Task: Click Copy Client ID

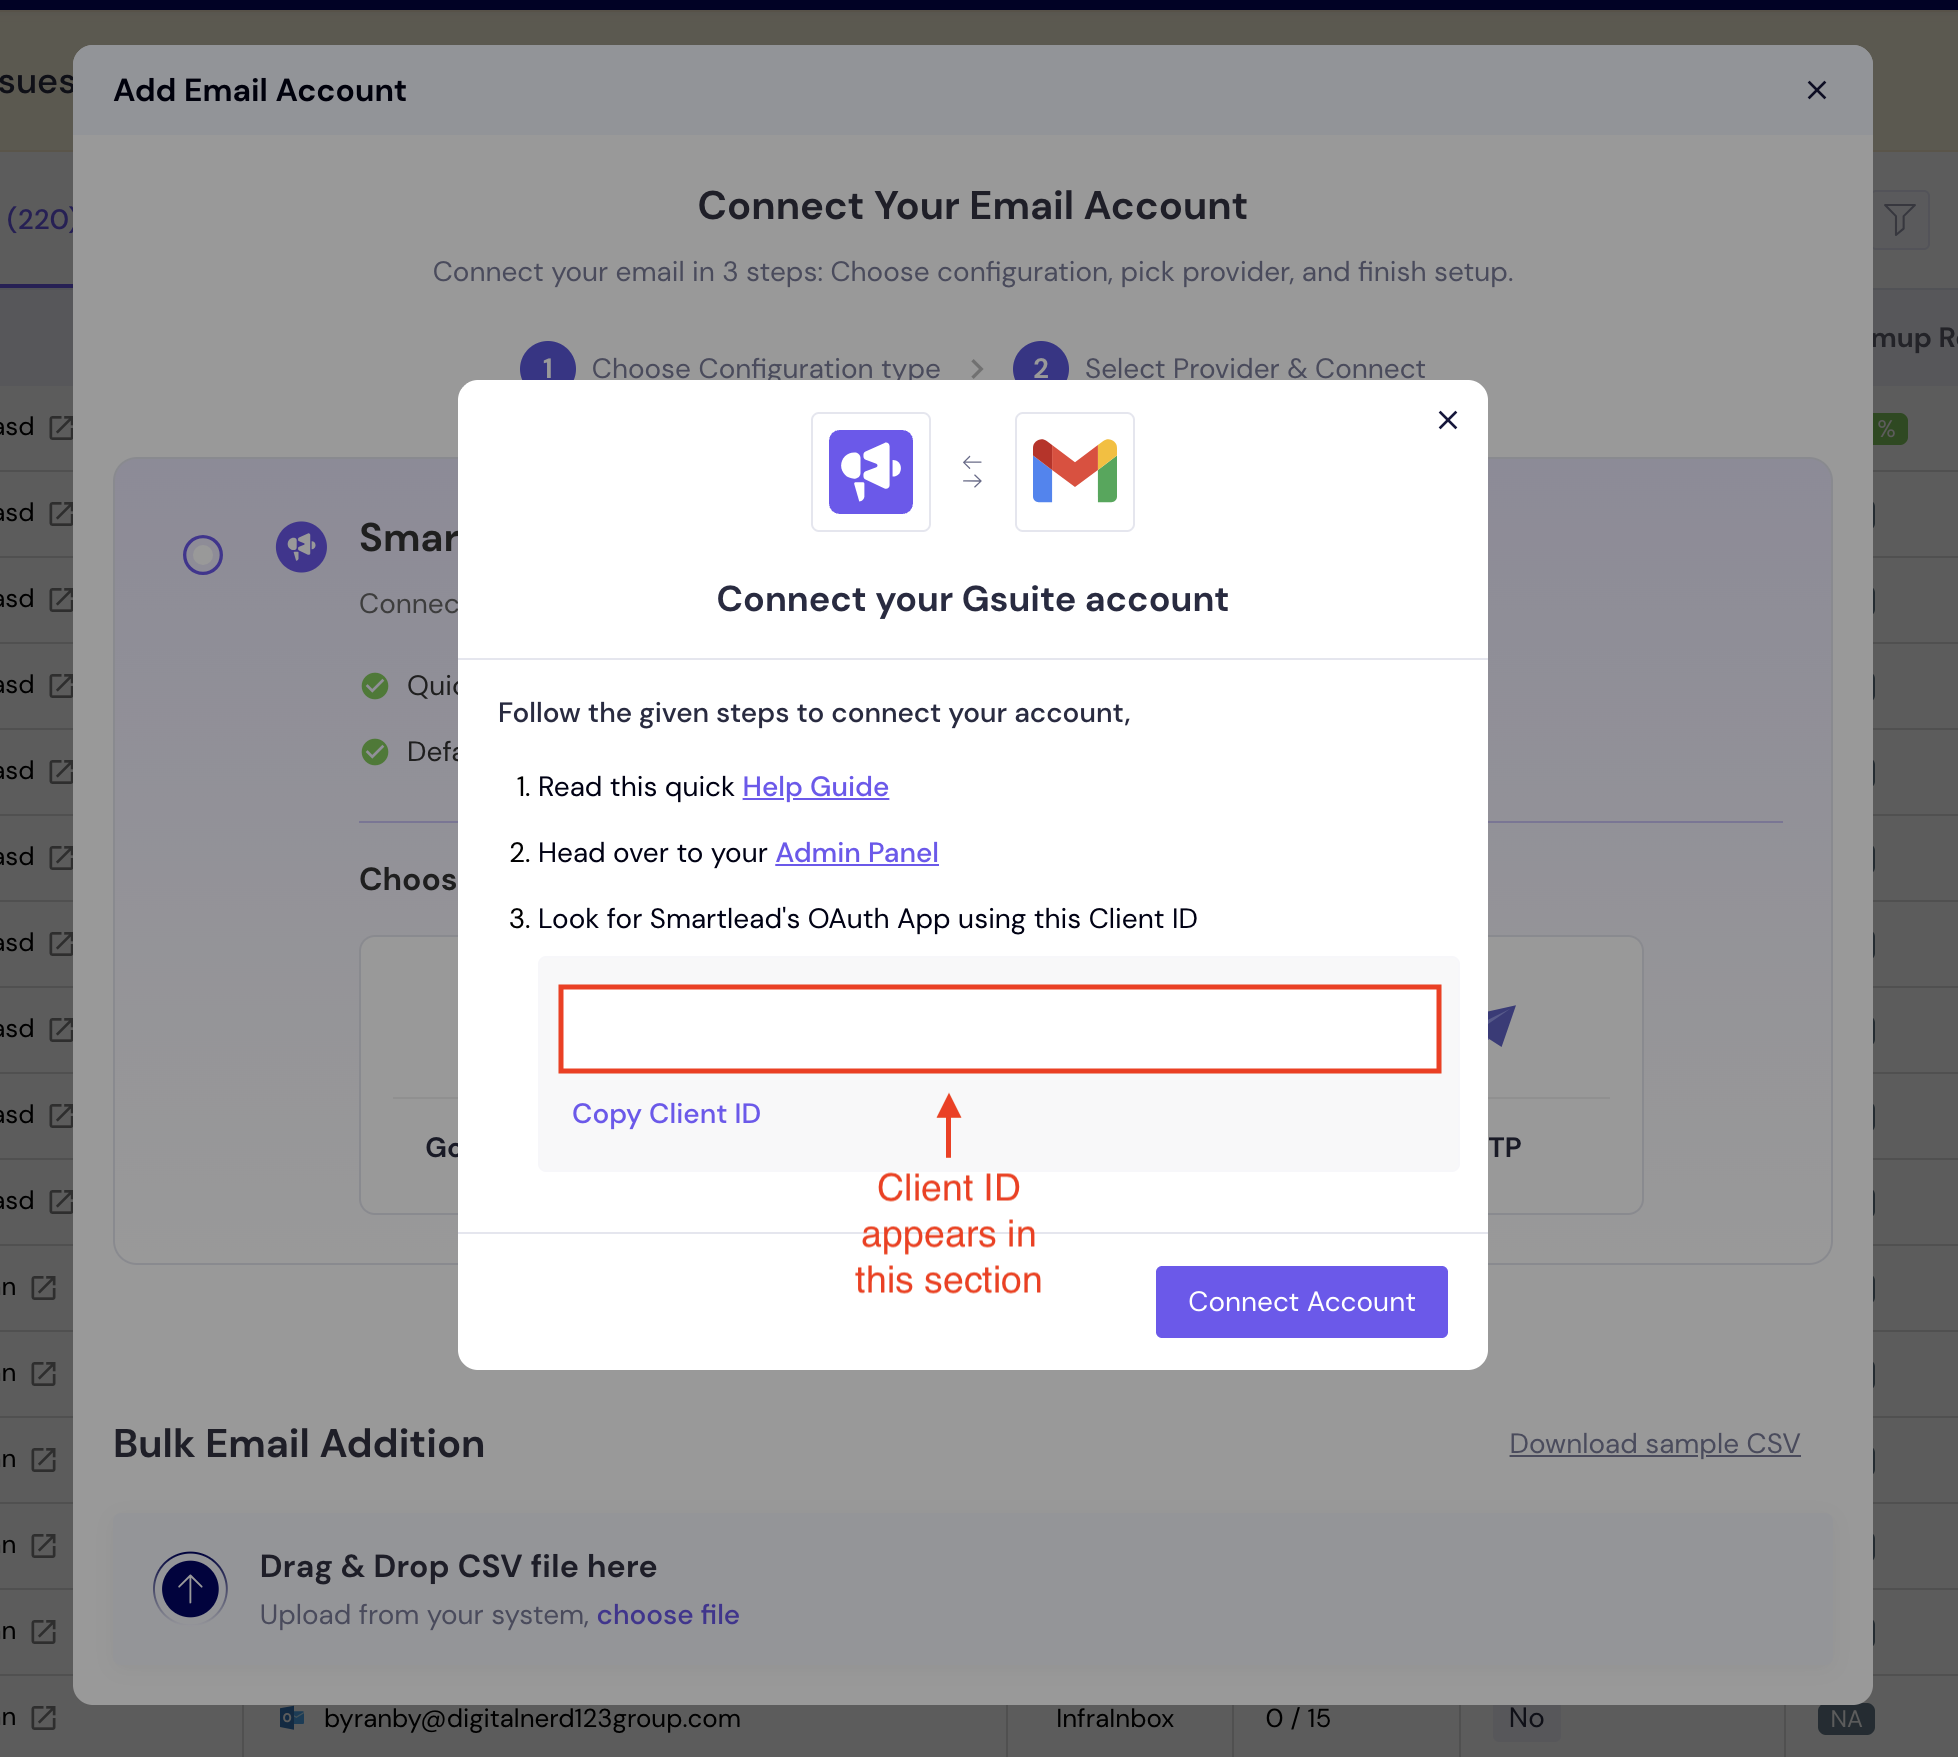Action: (666, 1114)
